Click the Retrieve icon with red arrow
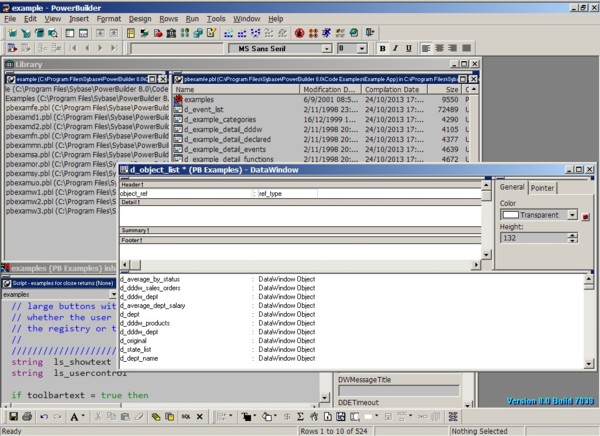The width and height of the screenshot is (600, 436). tap(12, 48)
